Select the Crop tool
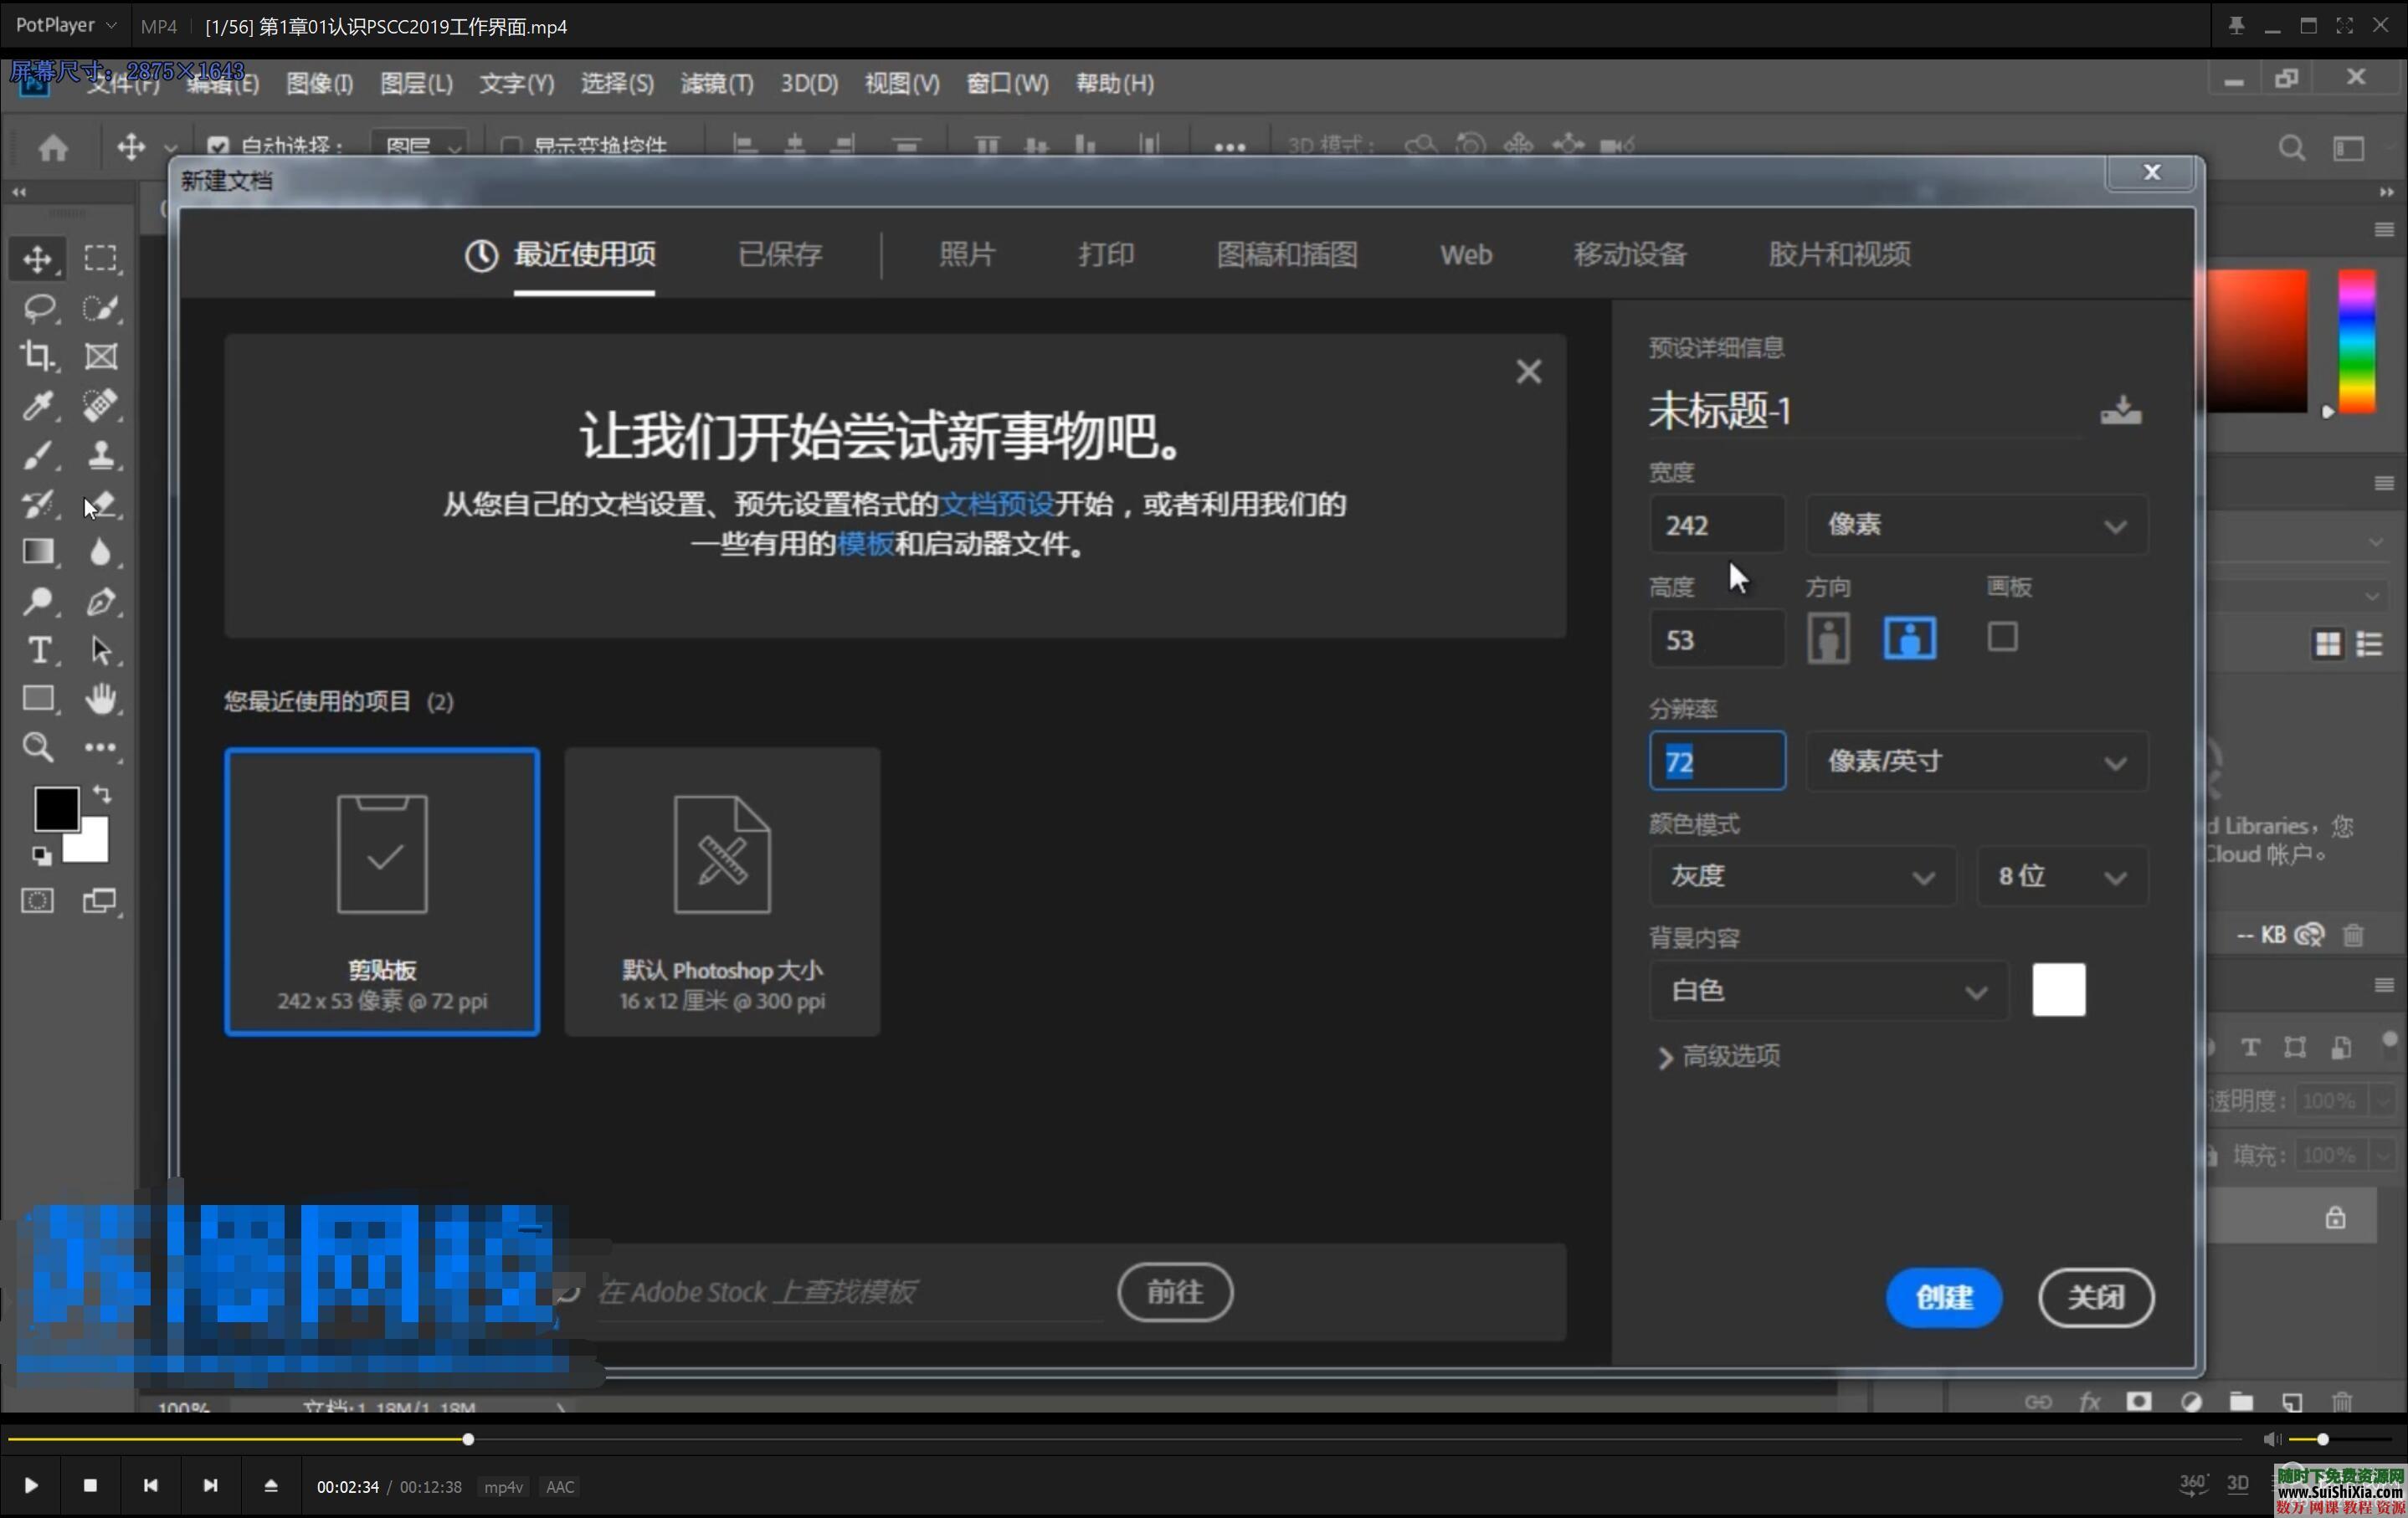This screenshot has height=1518, width=2408. [40, 356]
